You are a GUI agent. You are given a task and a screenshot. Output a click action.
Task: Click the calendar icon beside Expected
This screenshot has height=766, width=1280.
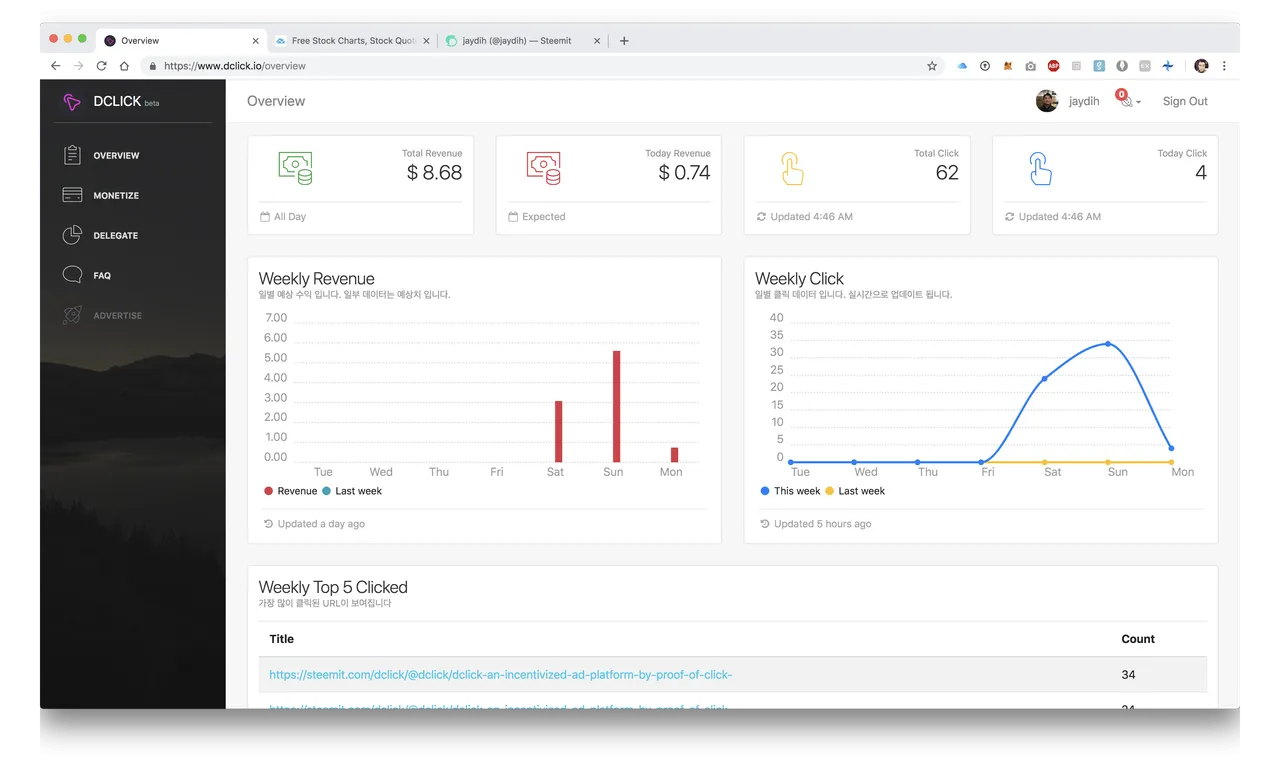[513, 216]
